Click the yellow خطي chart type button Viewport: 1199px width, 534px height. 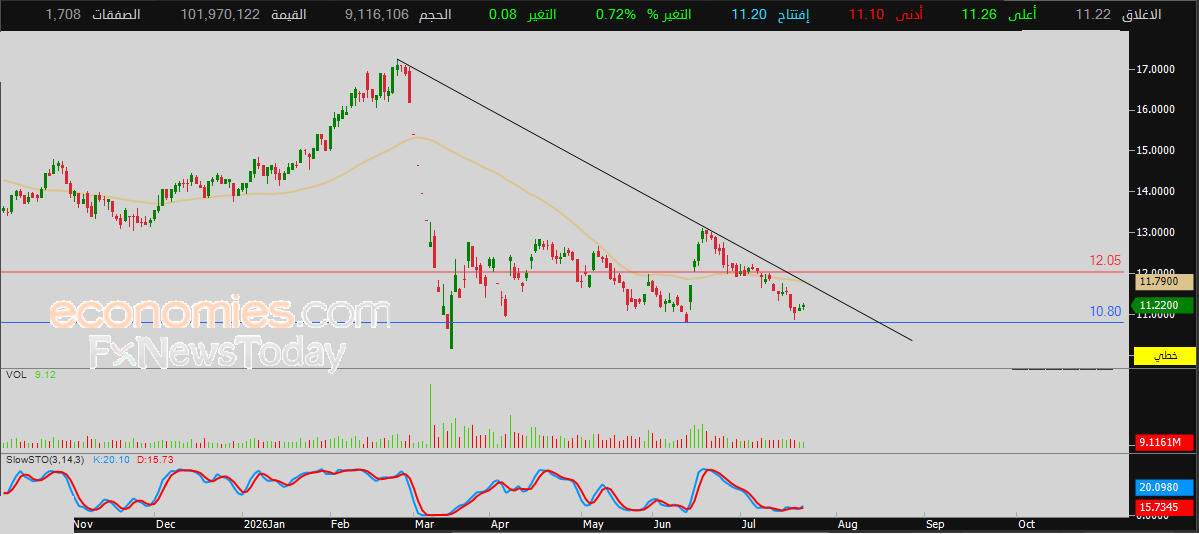[1165, 356]
